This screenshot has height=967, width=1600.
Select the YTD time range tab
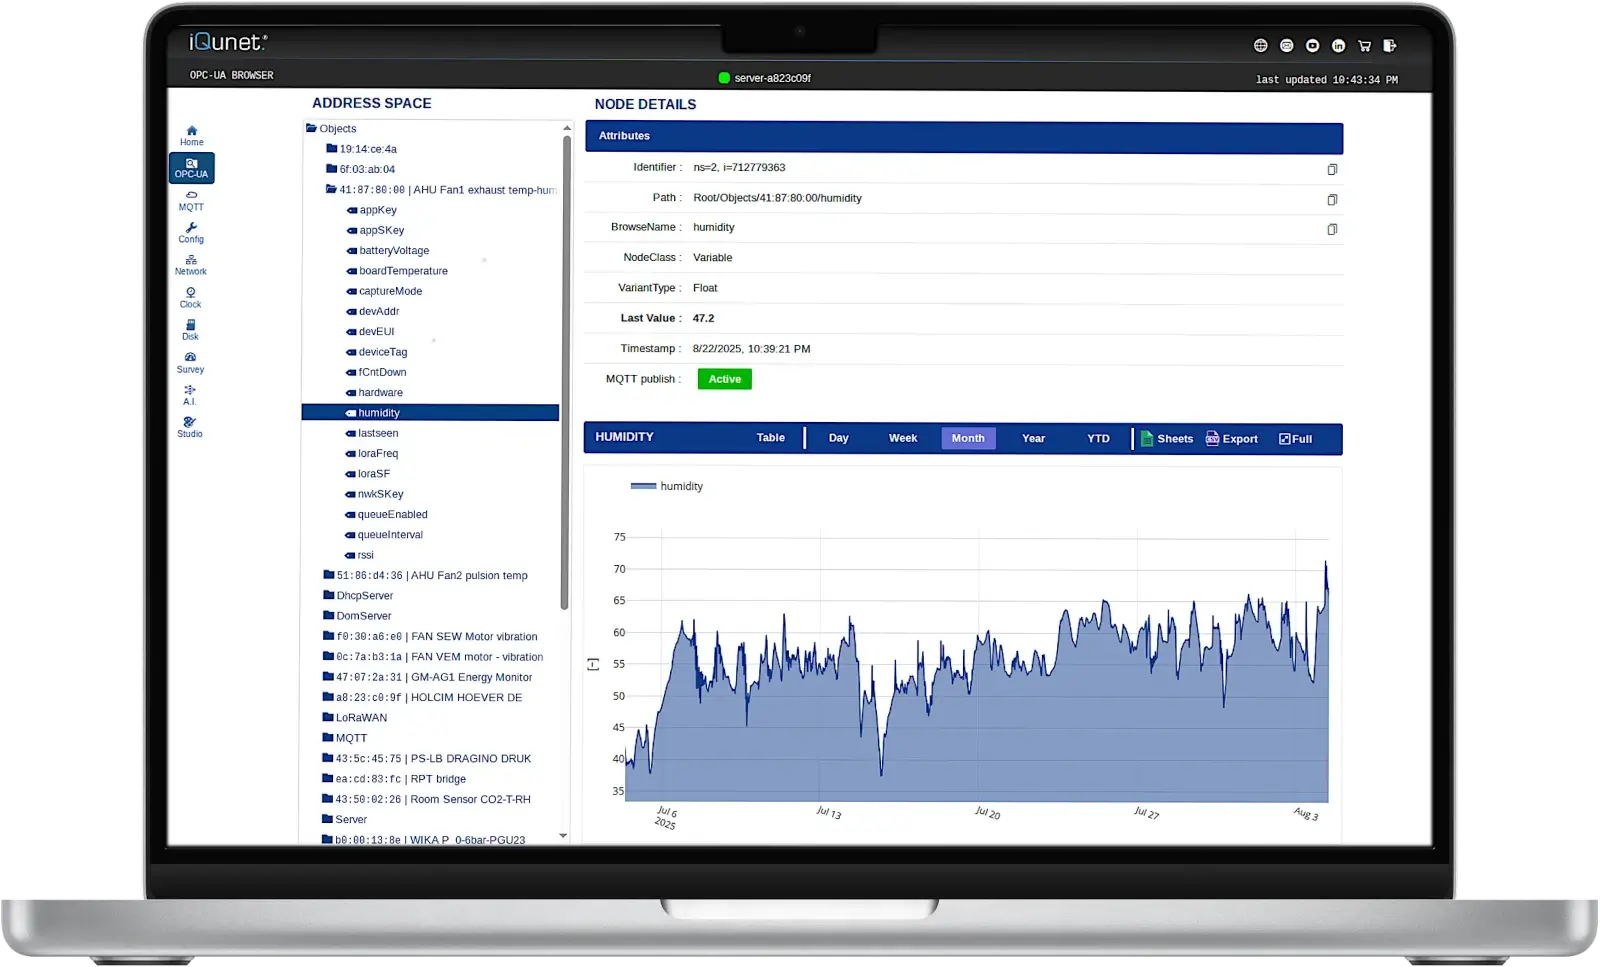pos(1098,438)
